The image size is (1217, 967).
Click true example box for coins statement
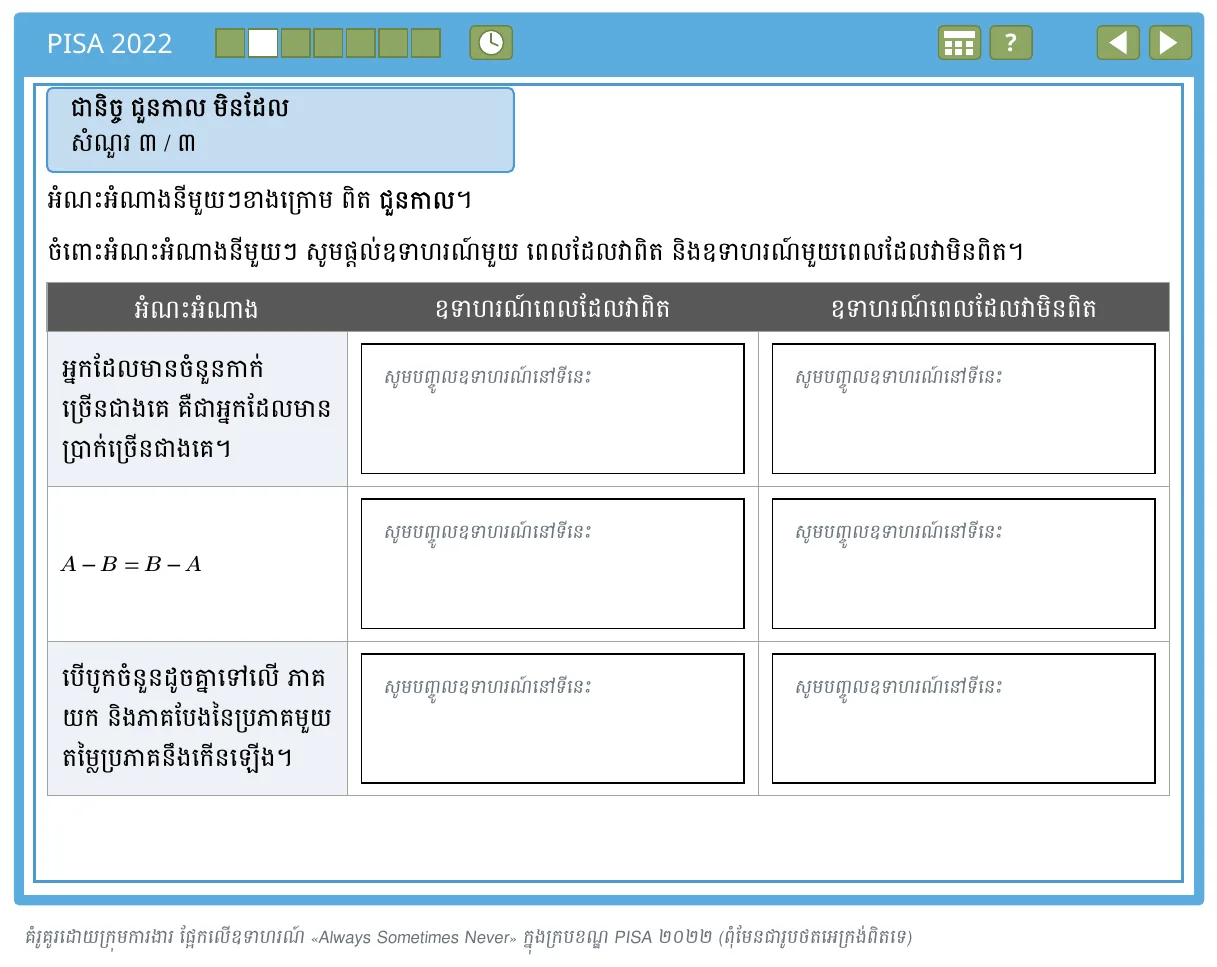coord(553,409)
